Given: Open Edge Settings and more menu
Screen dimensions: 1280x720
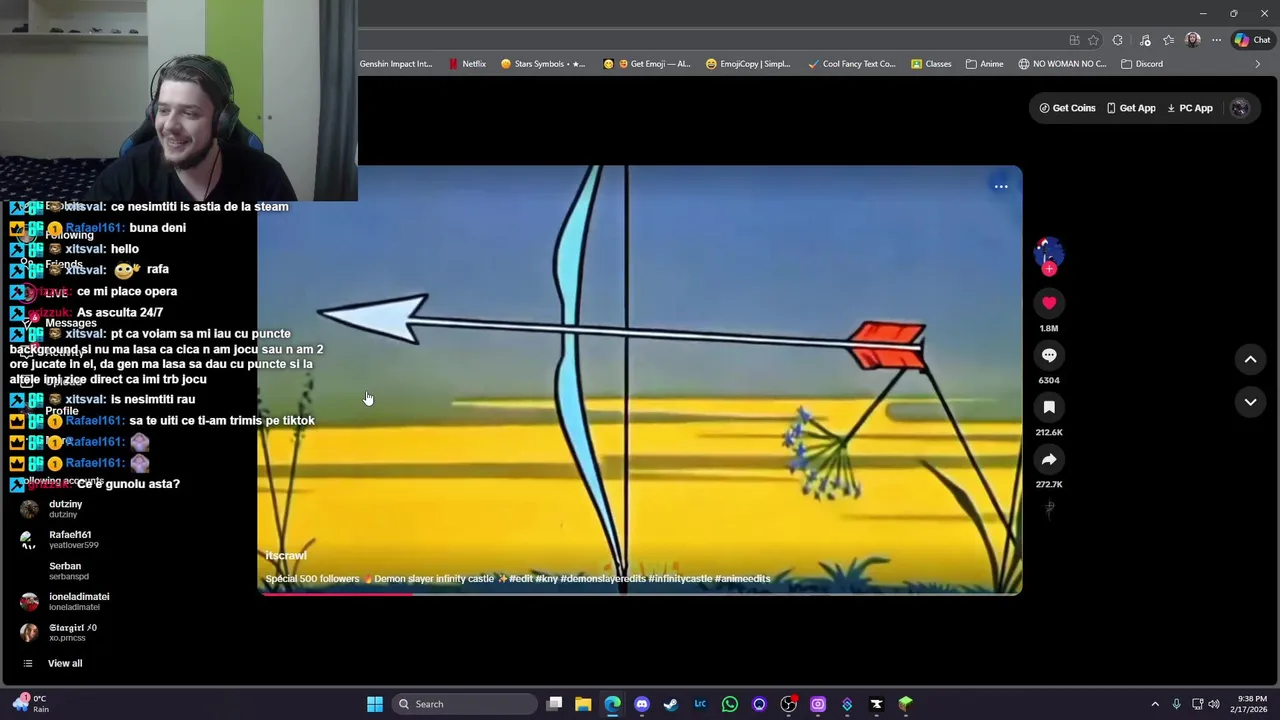Looking at the screenshot, I should [1216, 40].
